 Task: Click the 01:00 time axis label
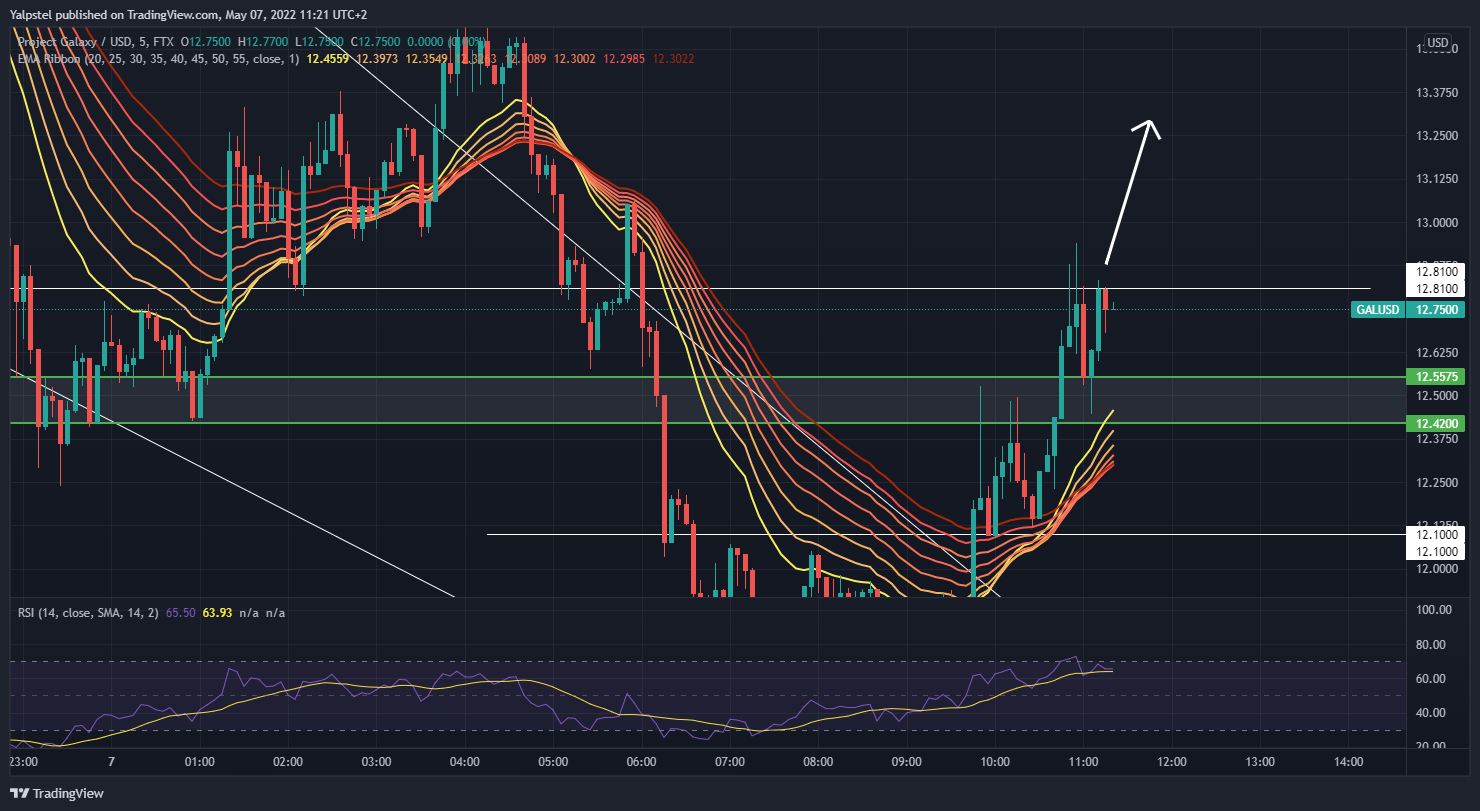pyautogui.click(x=200, y=762)
